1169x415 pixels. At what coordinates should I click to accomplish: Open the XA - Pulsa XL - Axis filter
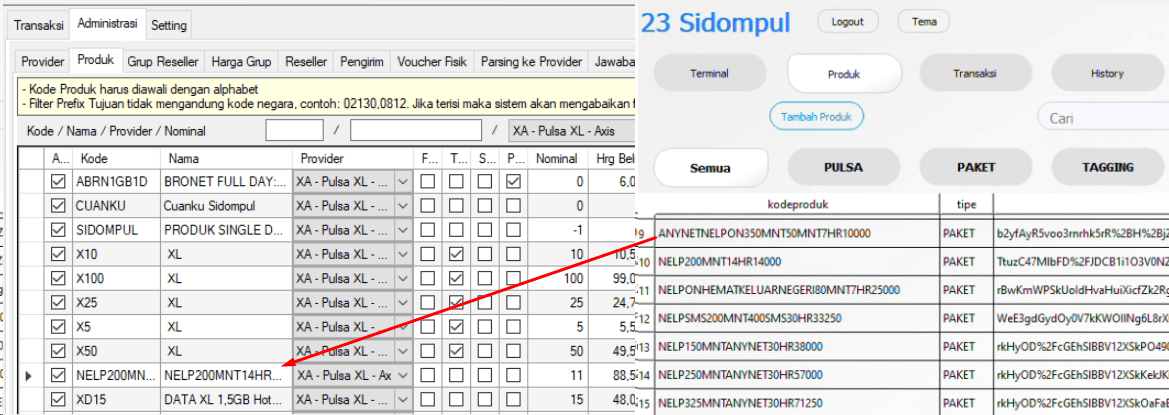coord(570,131)
